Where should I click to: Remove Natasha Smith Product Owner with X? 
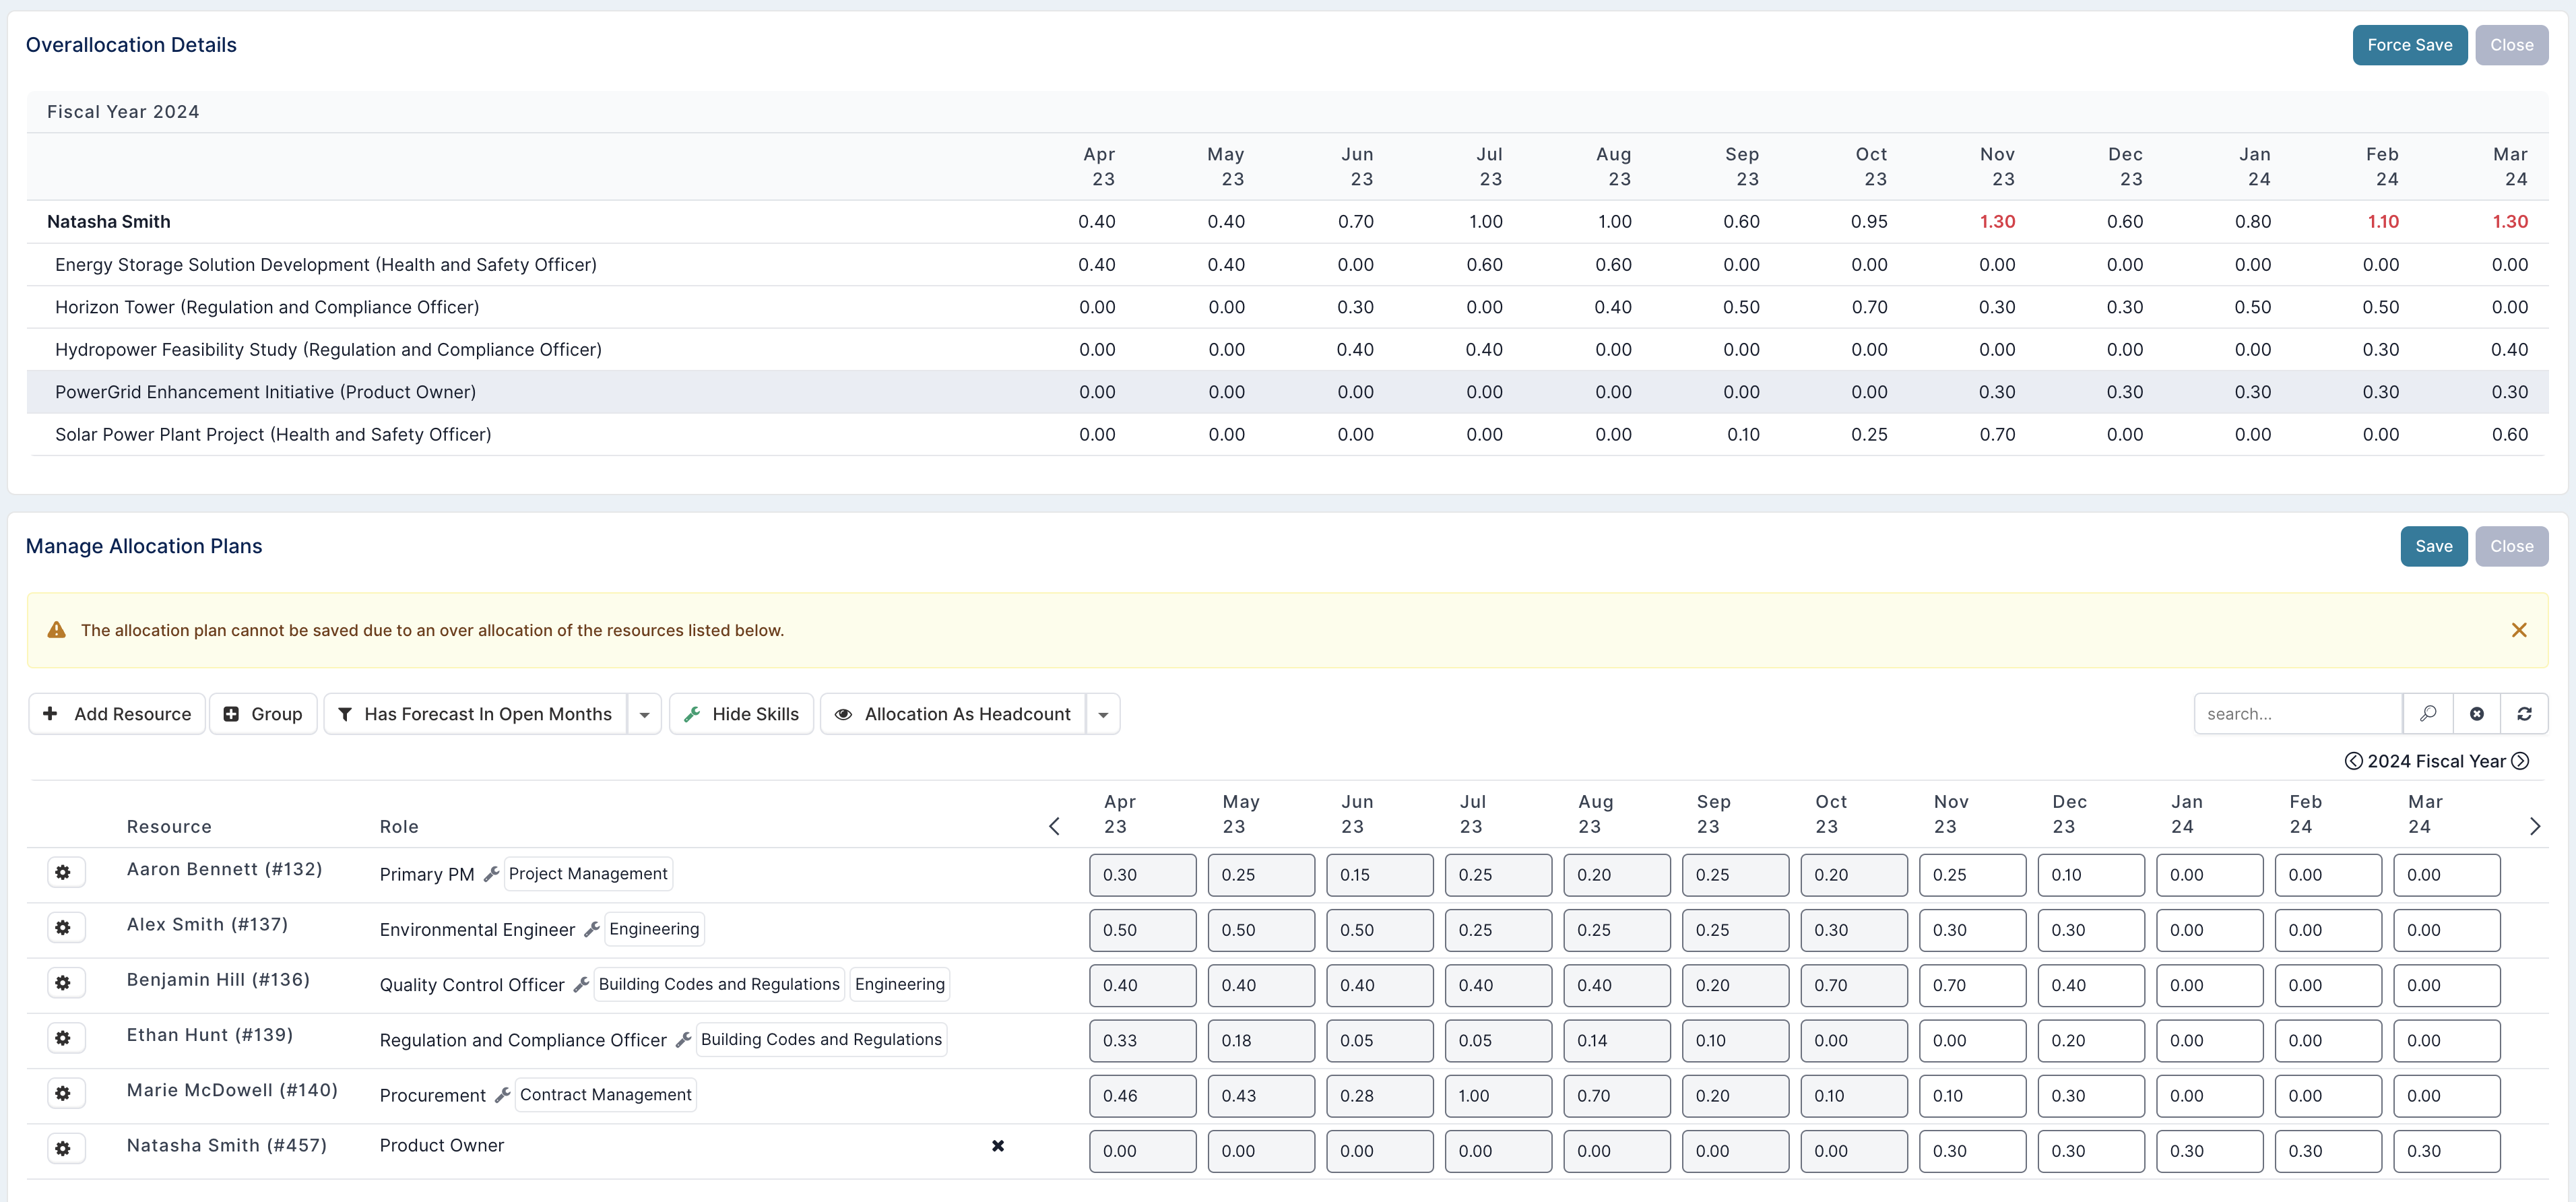(x=997, y=1146)
